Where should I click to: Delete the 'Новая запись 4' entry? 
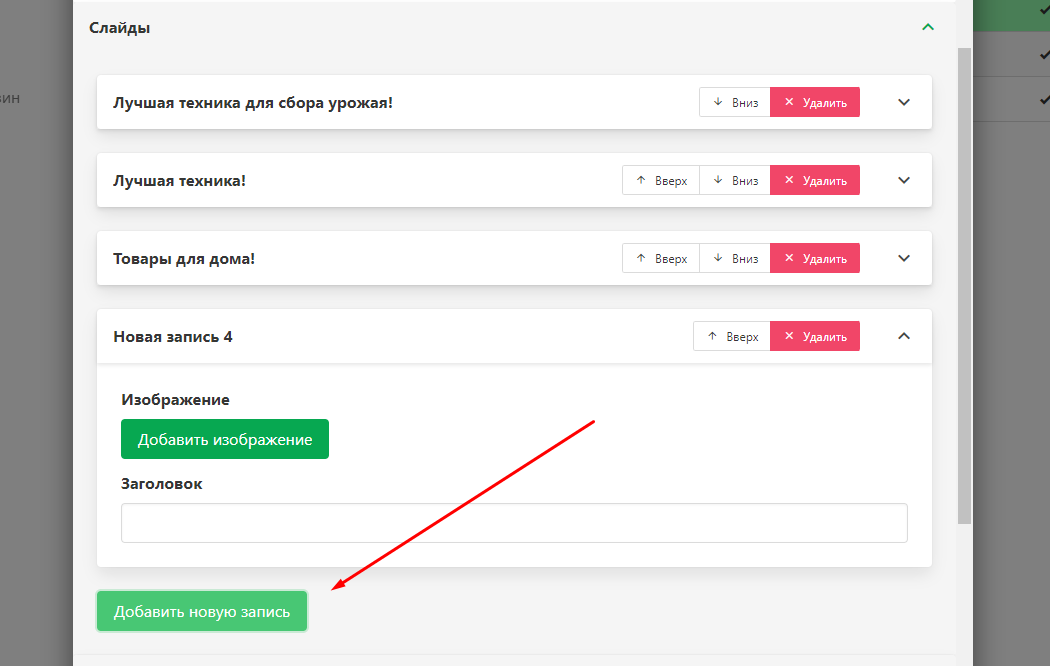815,336
